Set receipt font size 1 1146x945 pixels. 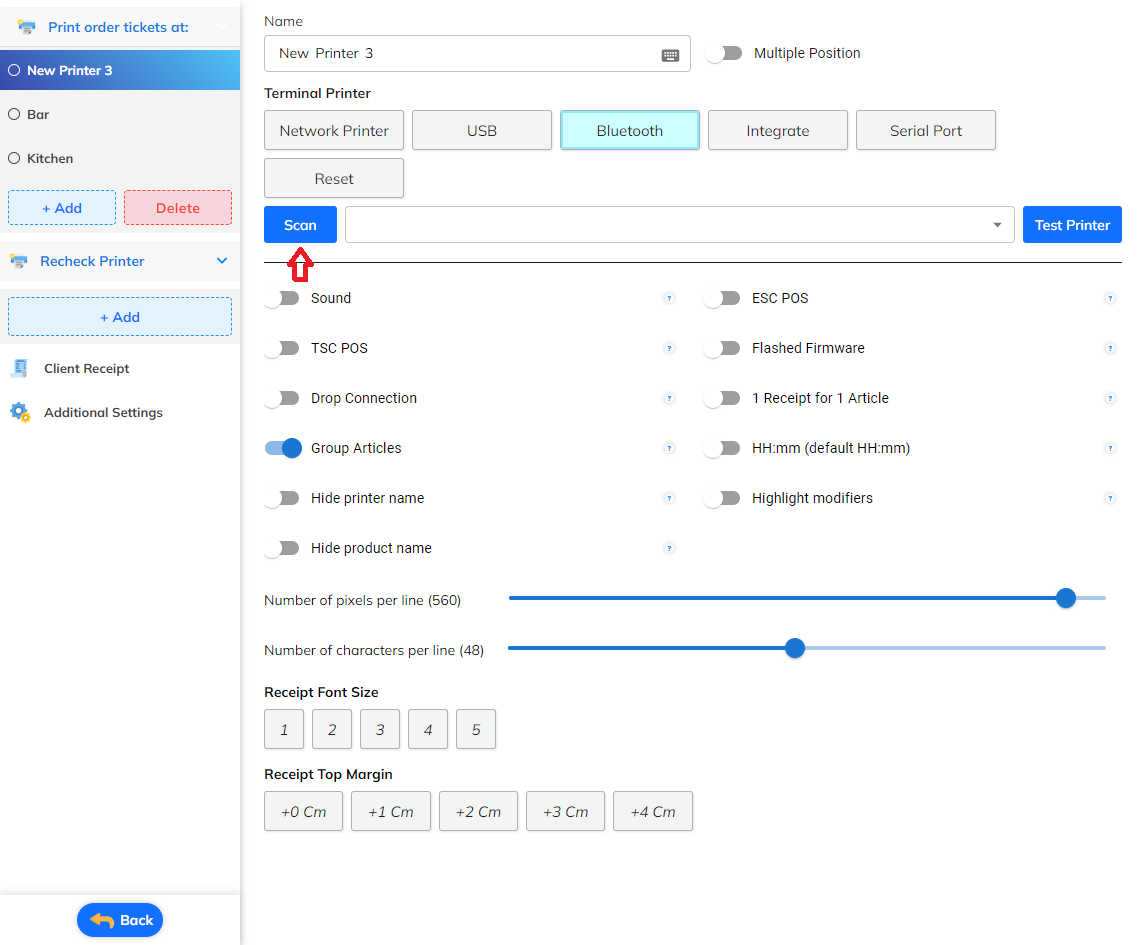pyautogui.click(x=284, y=729)
